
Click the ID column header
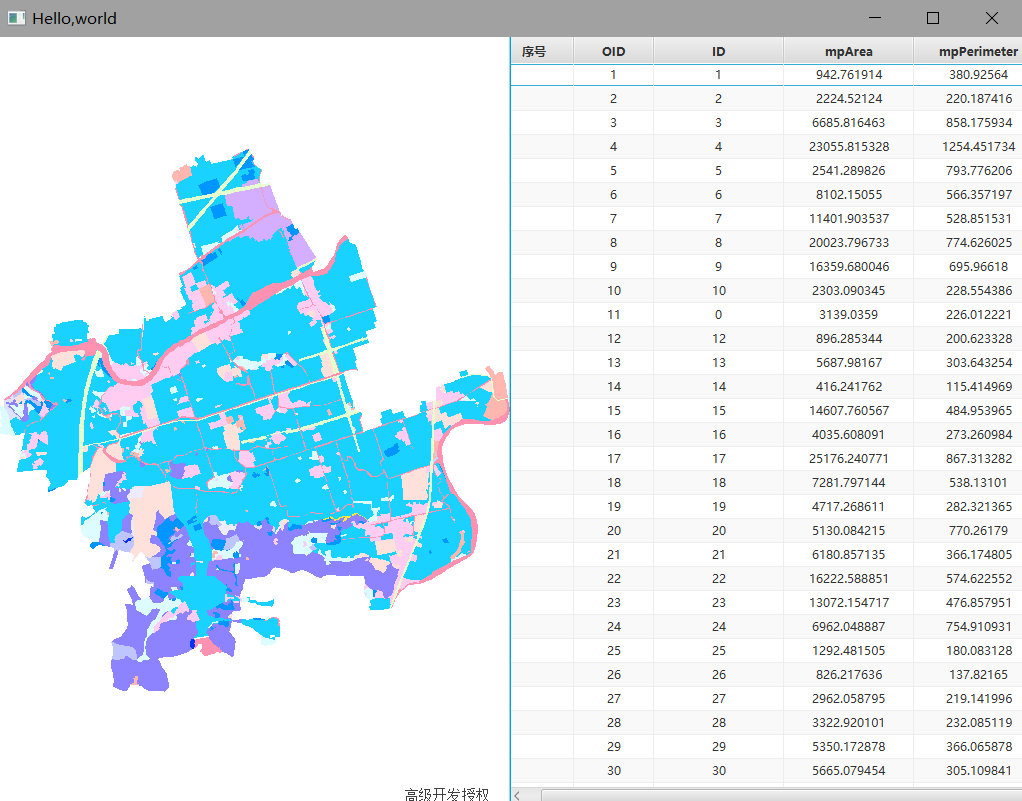718,51
